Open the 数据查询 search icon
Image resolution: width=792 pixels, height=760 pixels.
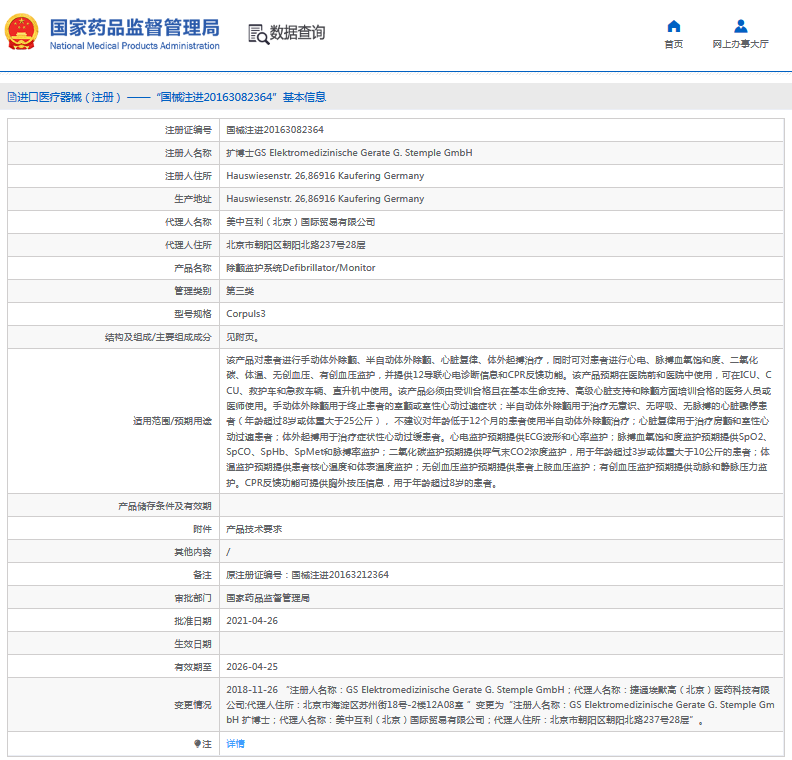pyautogui.click(x=258, y=34)
